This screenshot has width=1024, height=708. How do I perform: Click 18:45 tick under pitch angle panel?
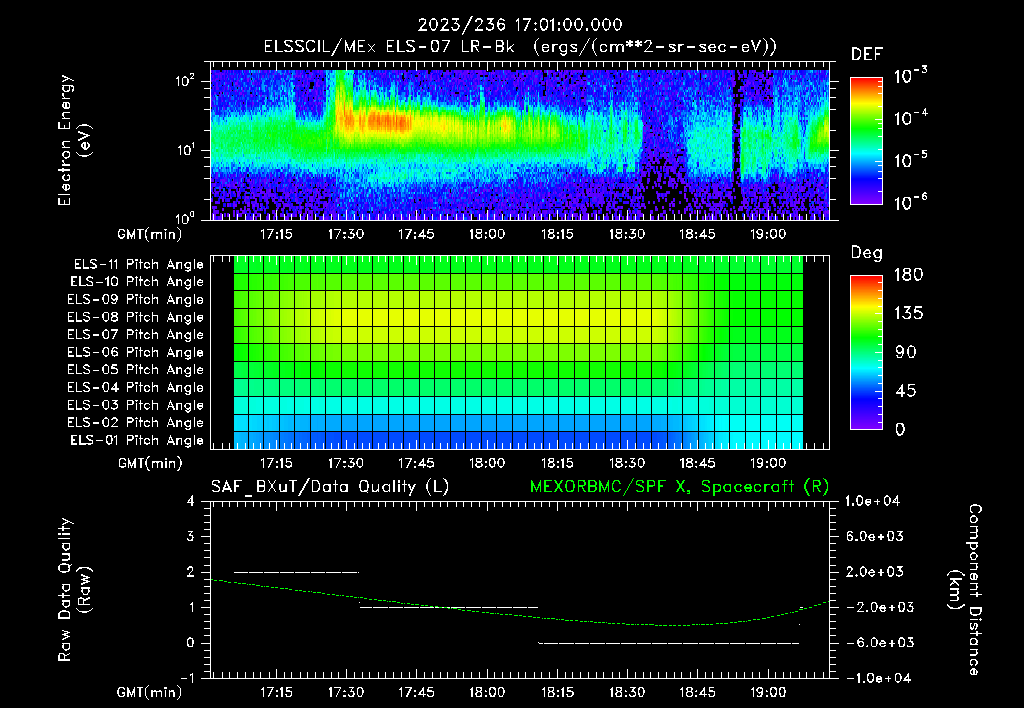(x=697, y=464)
